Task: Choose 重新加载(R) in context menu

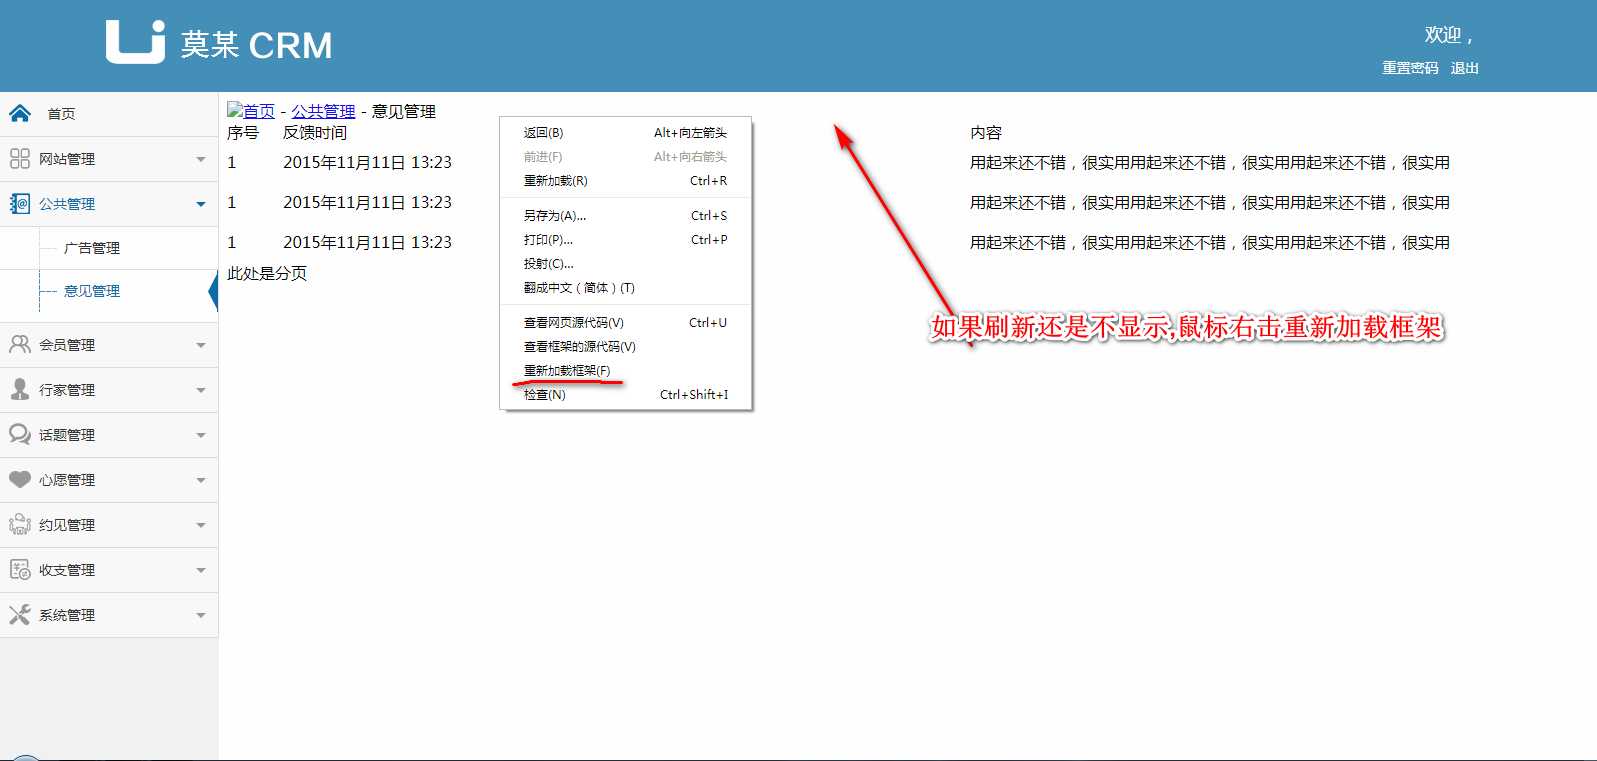Action: point(625,180)
